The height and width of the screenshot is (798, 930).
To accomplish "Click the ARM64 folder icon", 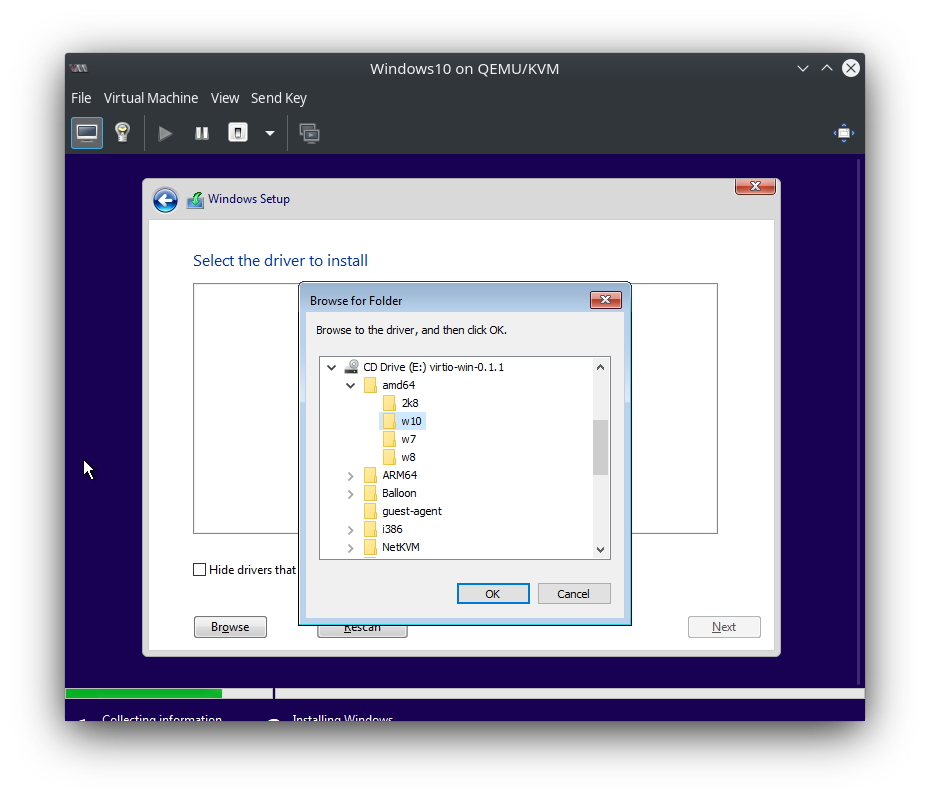I will click(370, 475).
